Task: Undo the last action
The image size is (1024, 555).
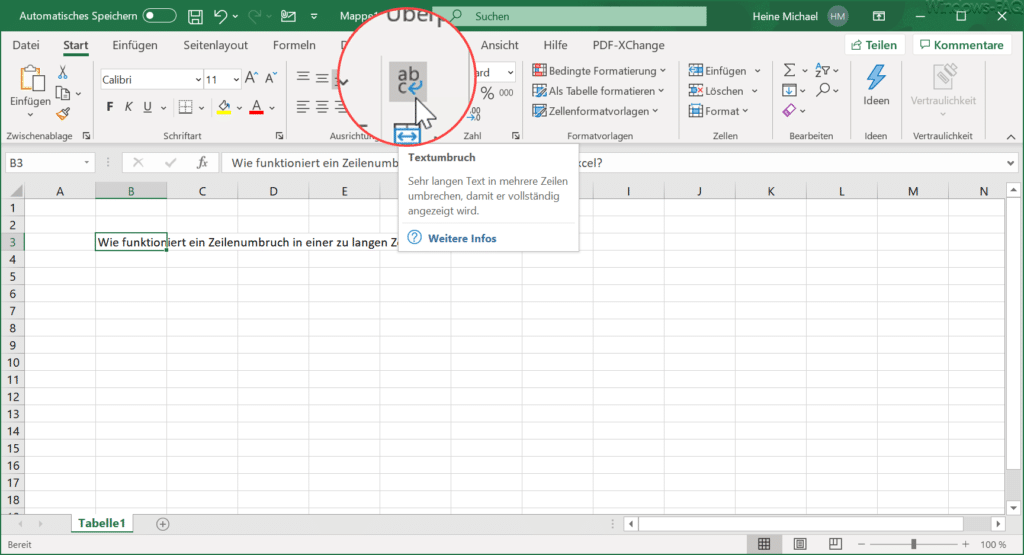Action: pyautogui.click(x=221, y=16)
